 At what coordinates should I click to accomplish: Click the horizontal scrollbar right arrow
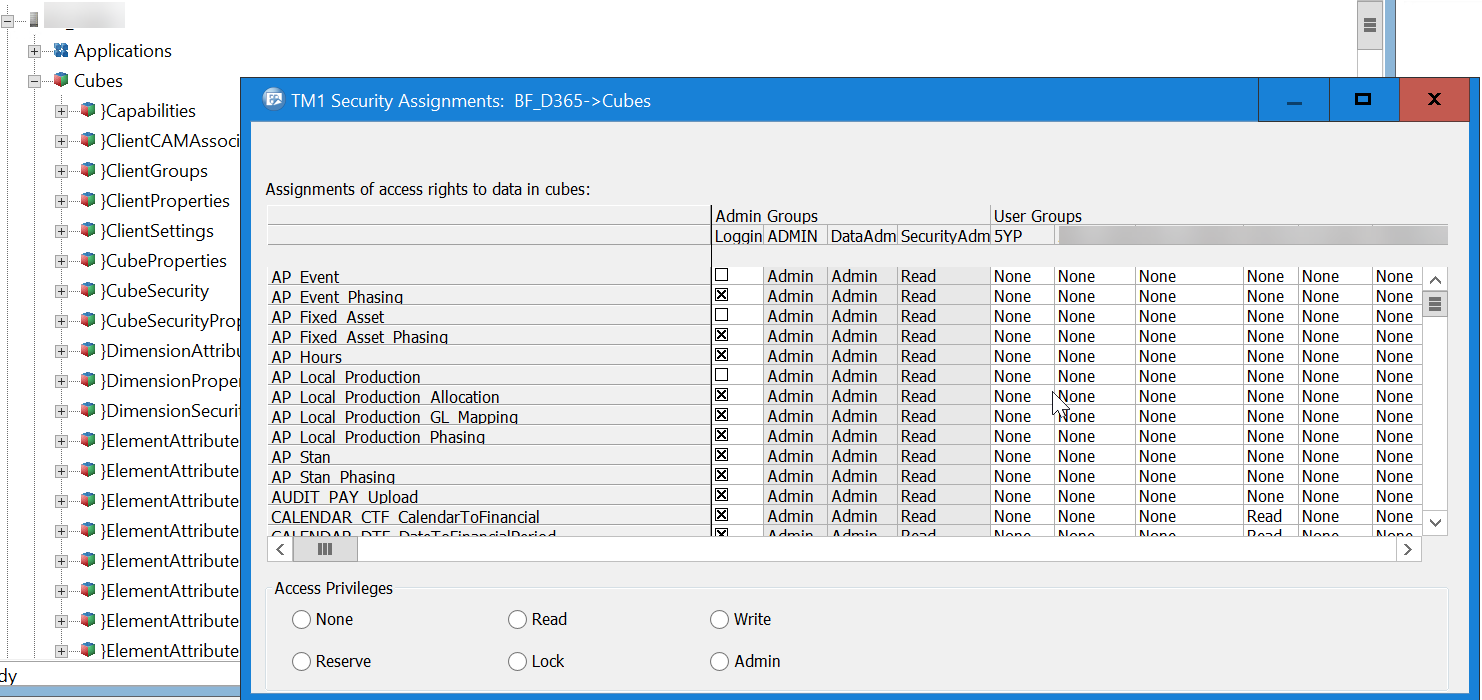coord(1408,549)
